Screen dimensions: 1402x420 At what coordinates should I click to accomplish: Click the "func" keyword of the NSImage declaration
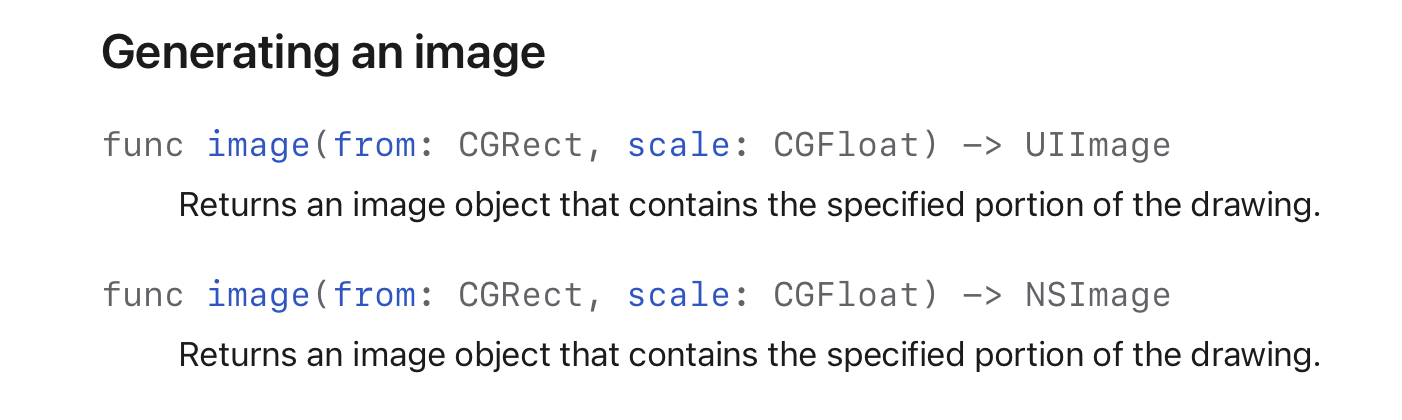point(143,295)
